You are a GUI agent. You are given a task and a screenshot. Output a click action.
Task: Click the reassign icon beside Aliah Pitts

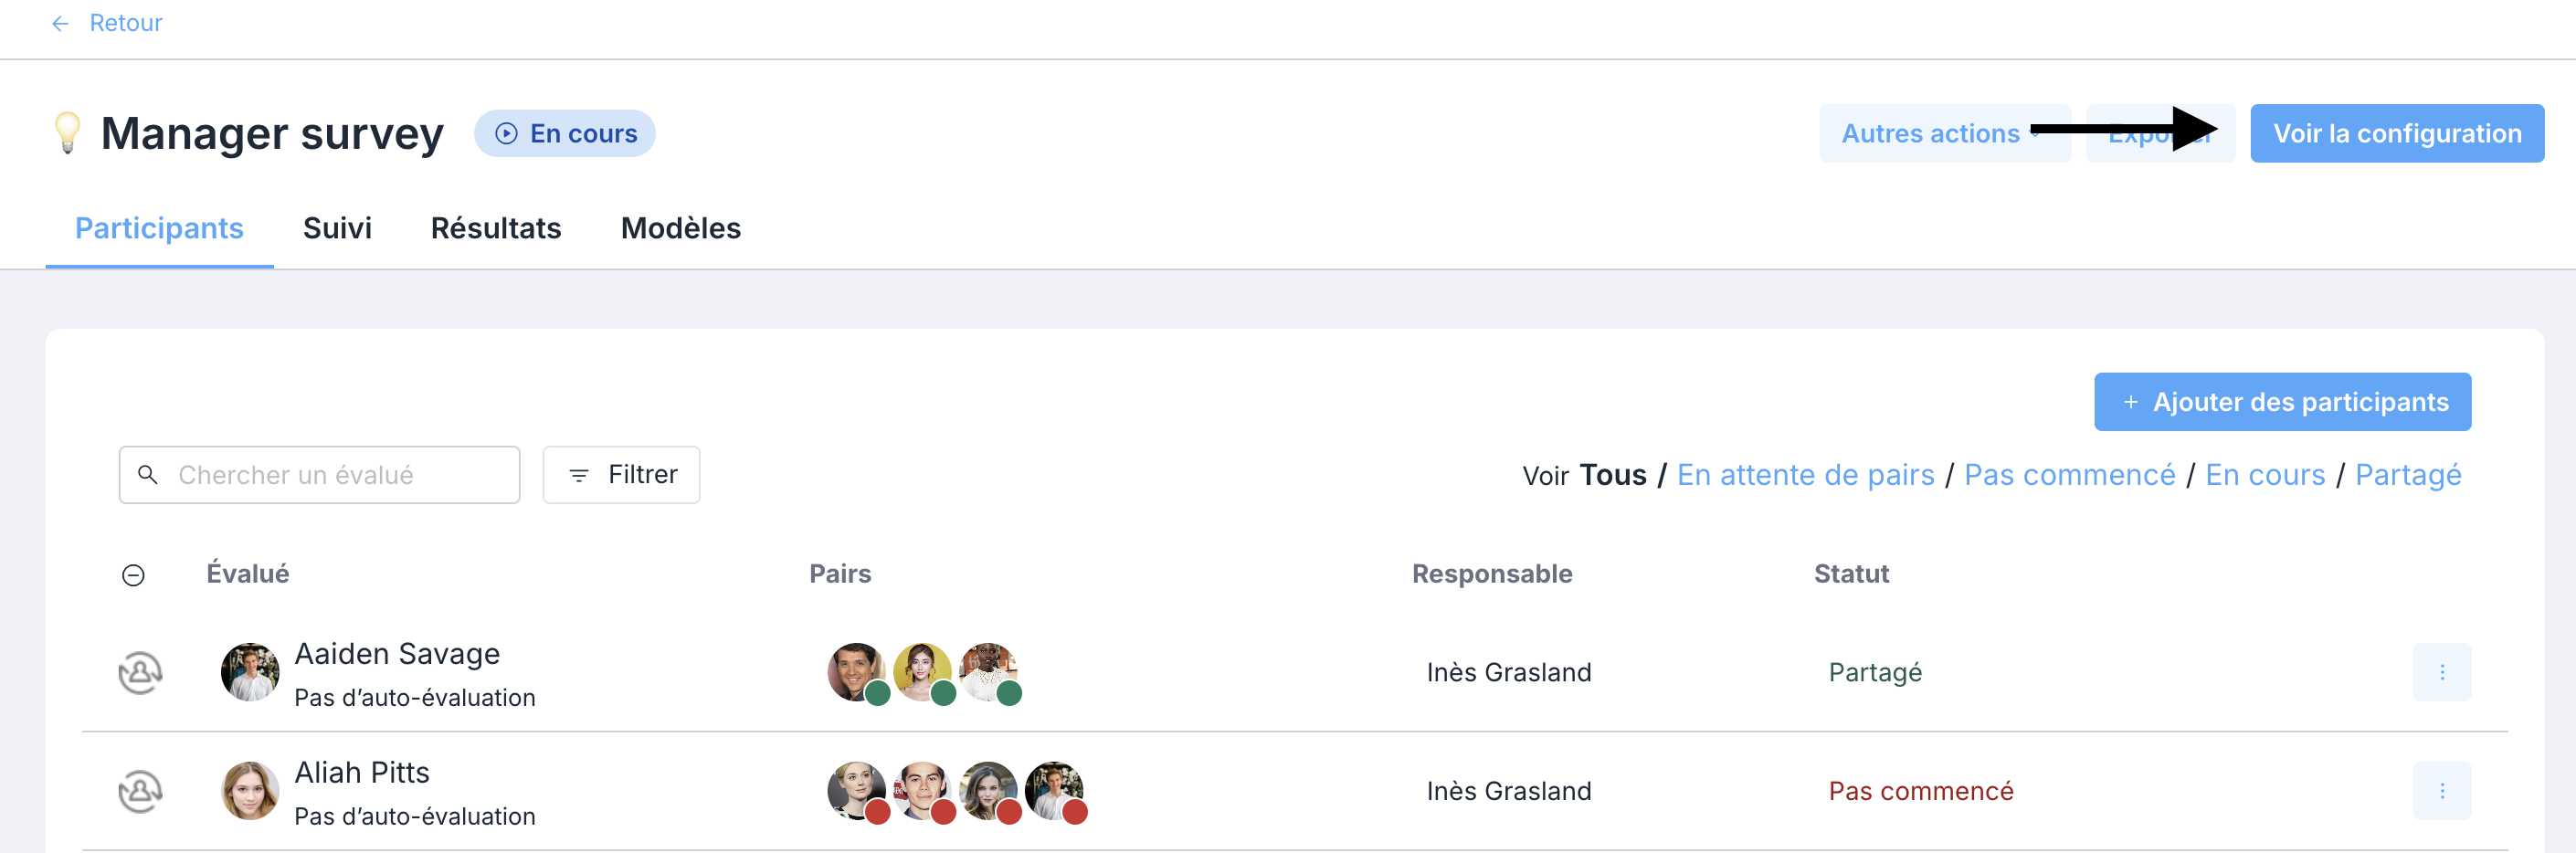[140, 791]
